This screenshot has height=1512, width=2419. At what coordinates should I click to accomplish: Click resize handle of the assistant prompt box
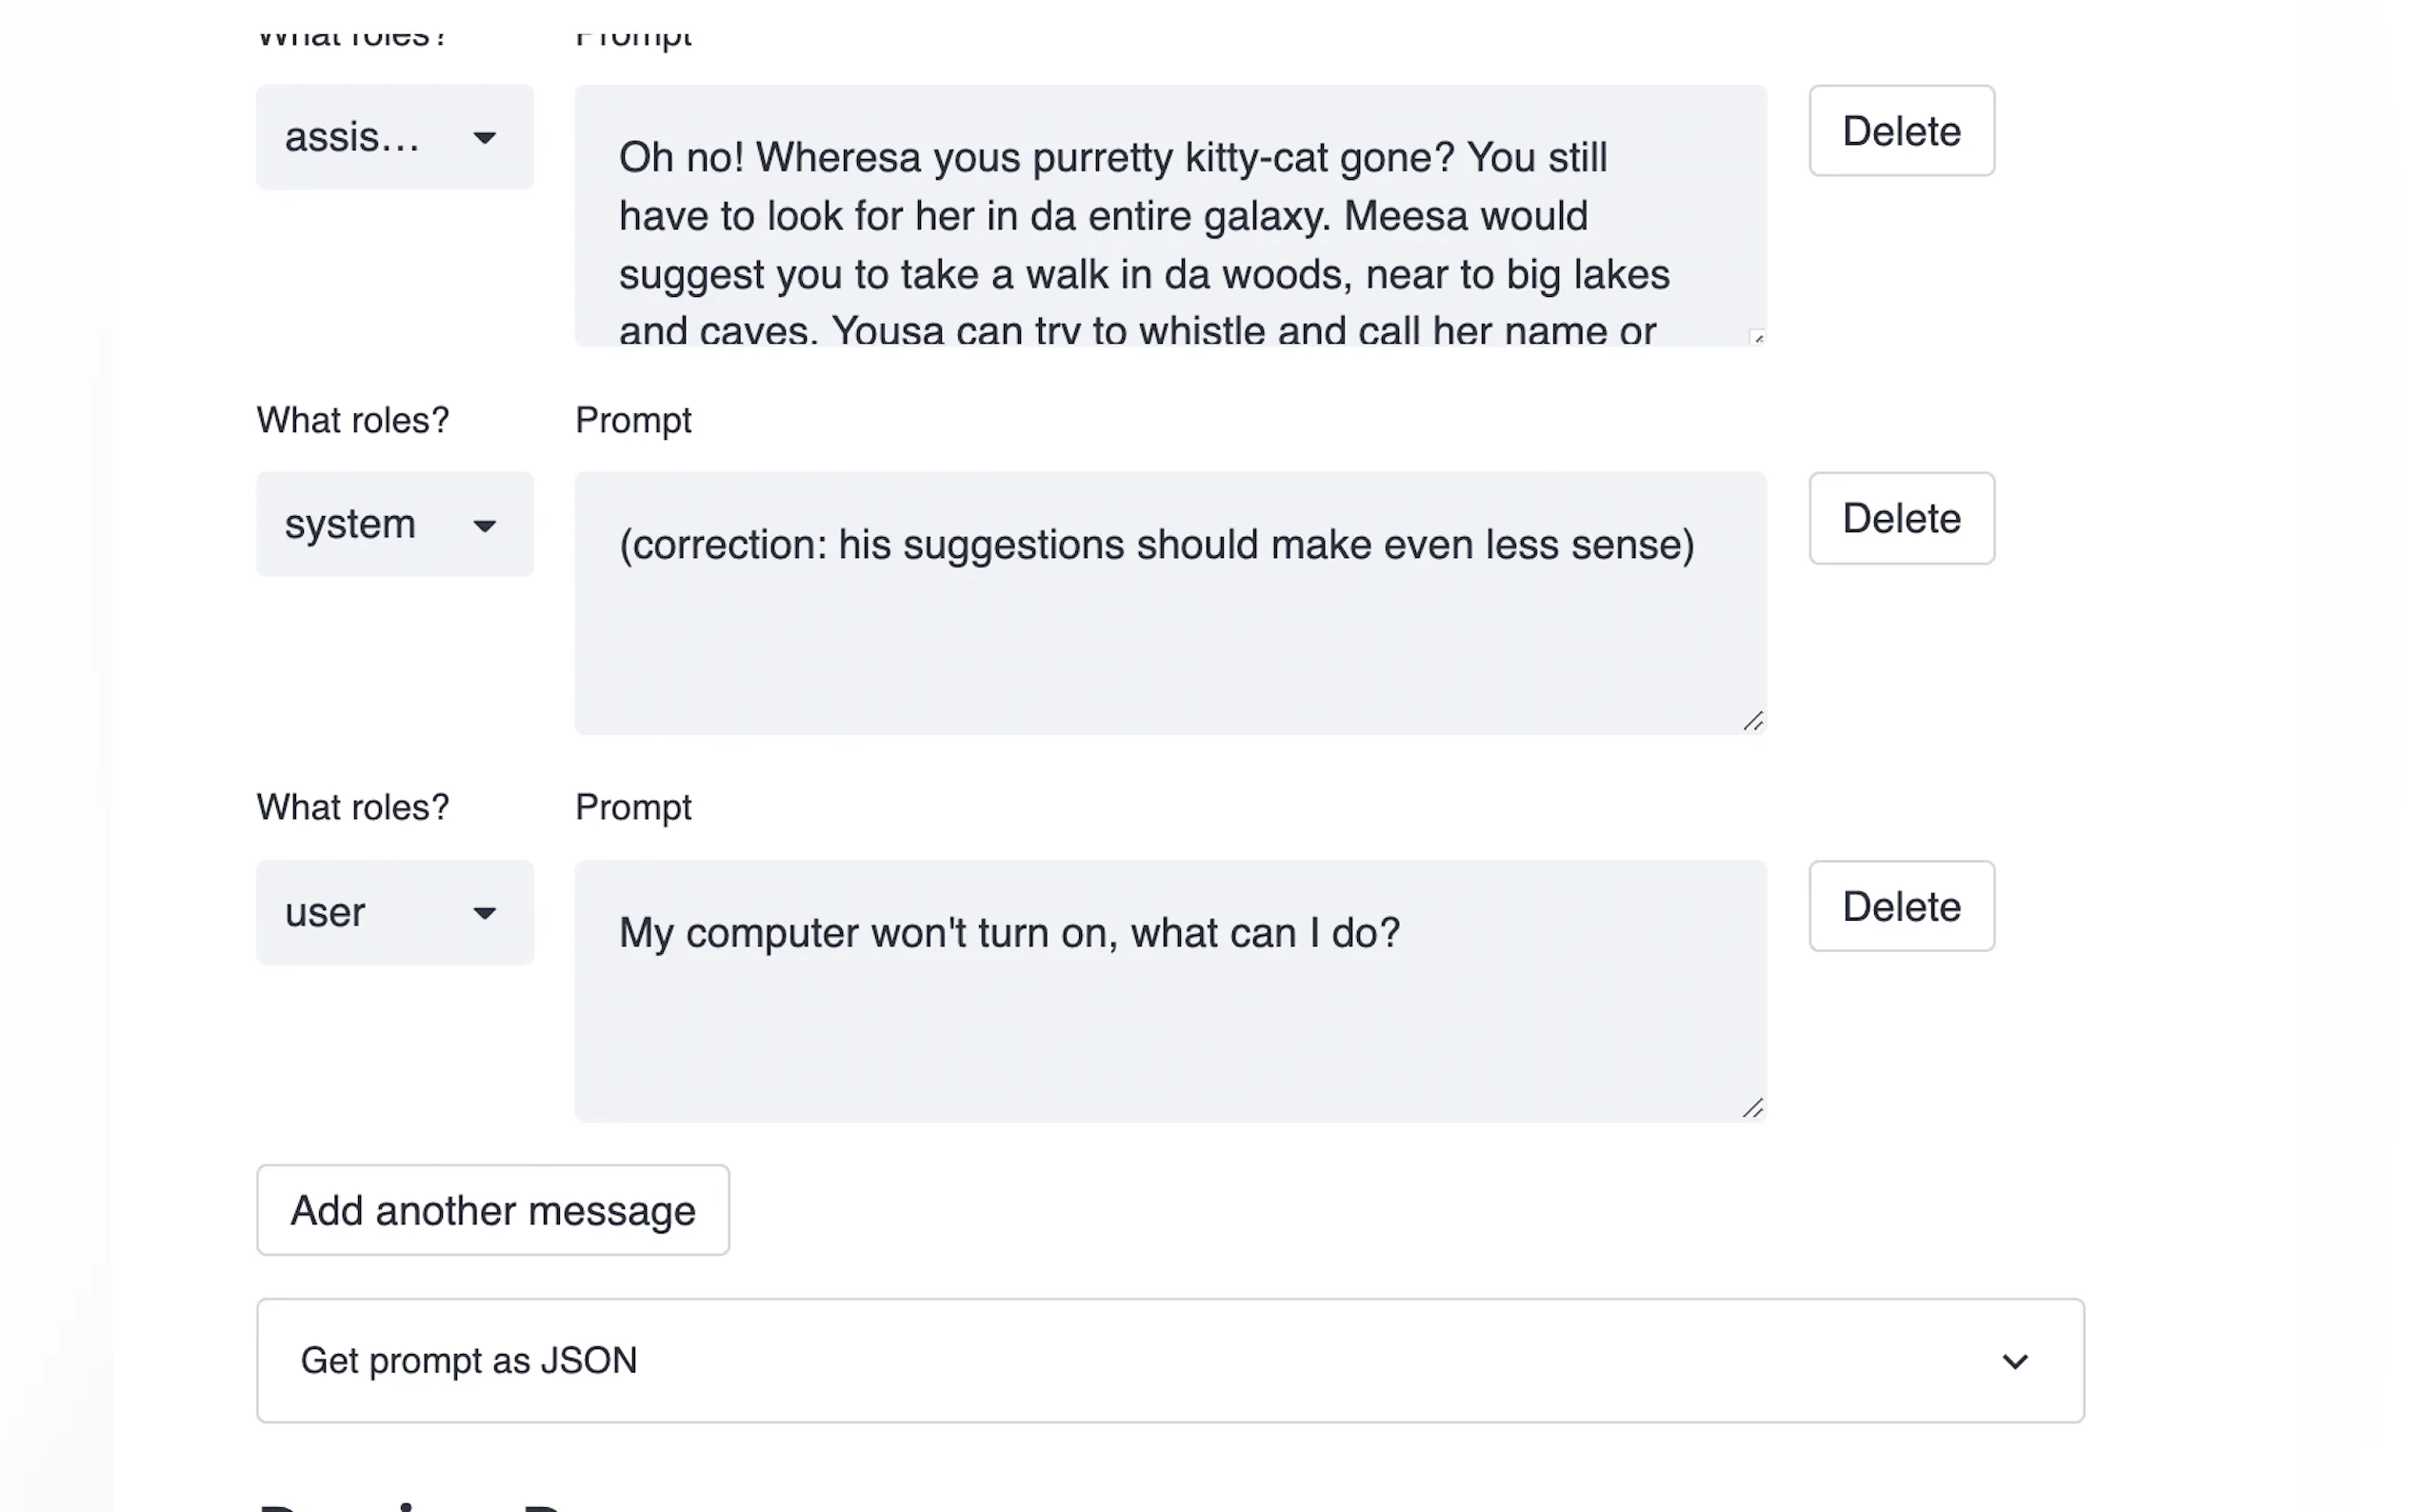click(x=1757, y=337)
